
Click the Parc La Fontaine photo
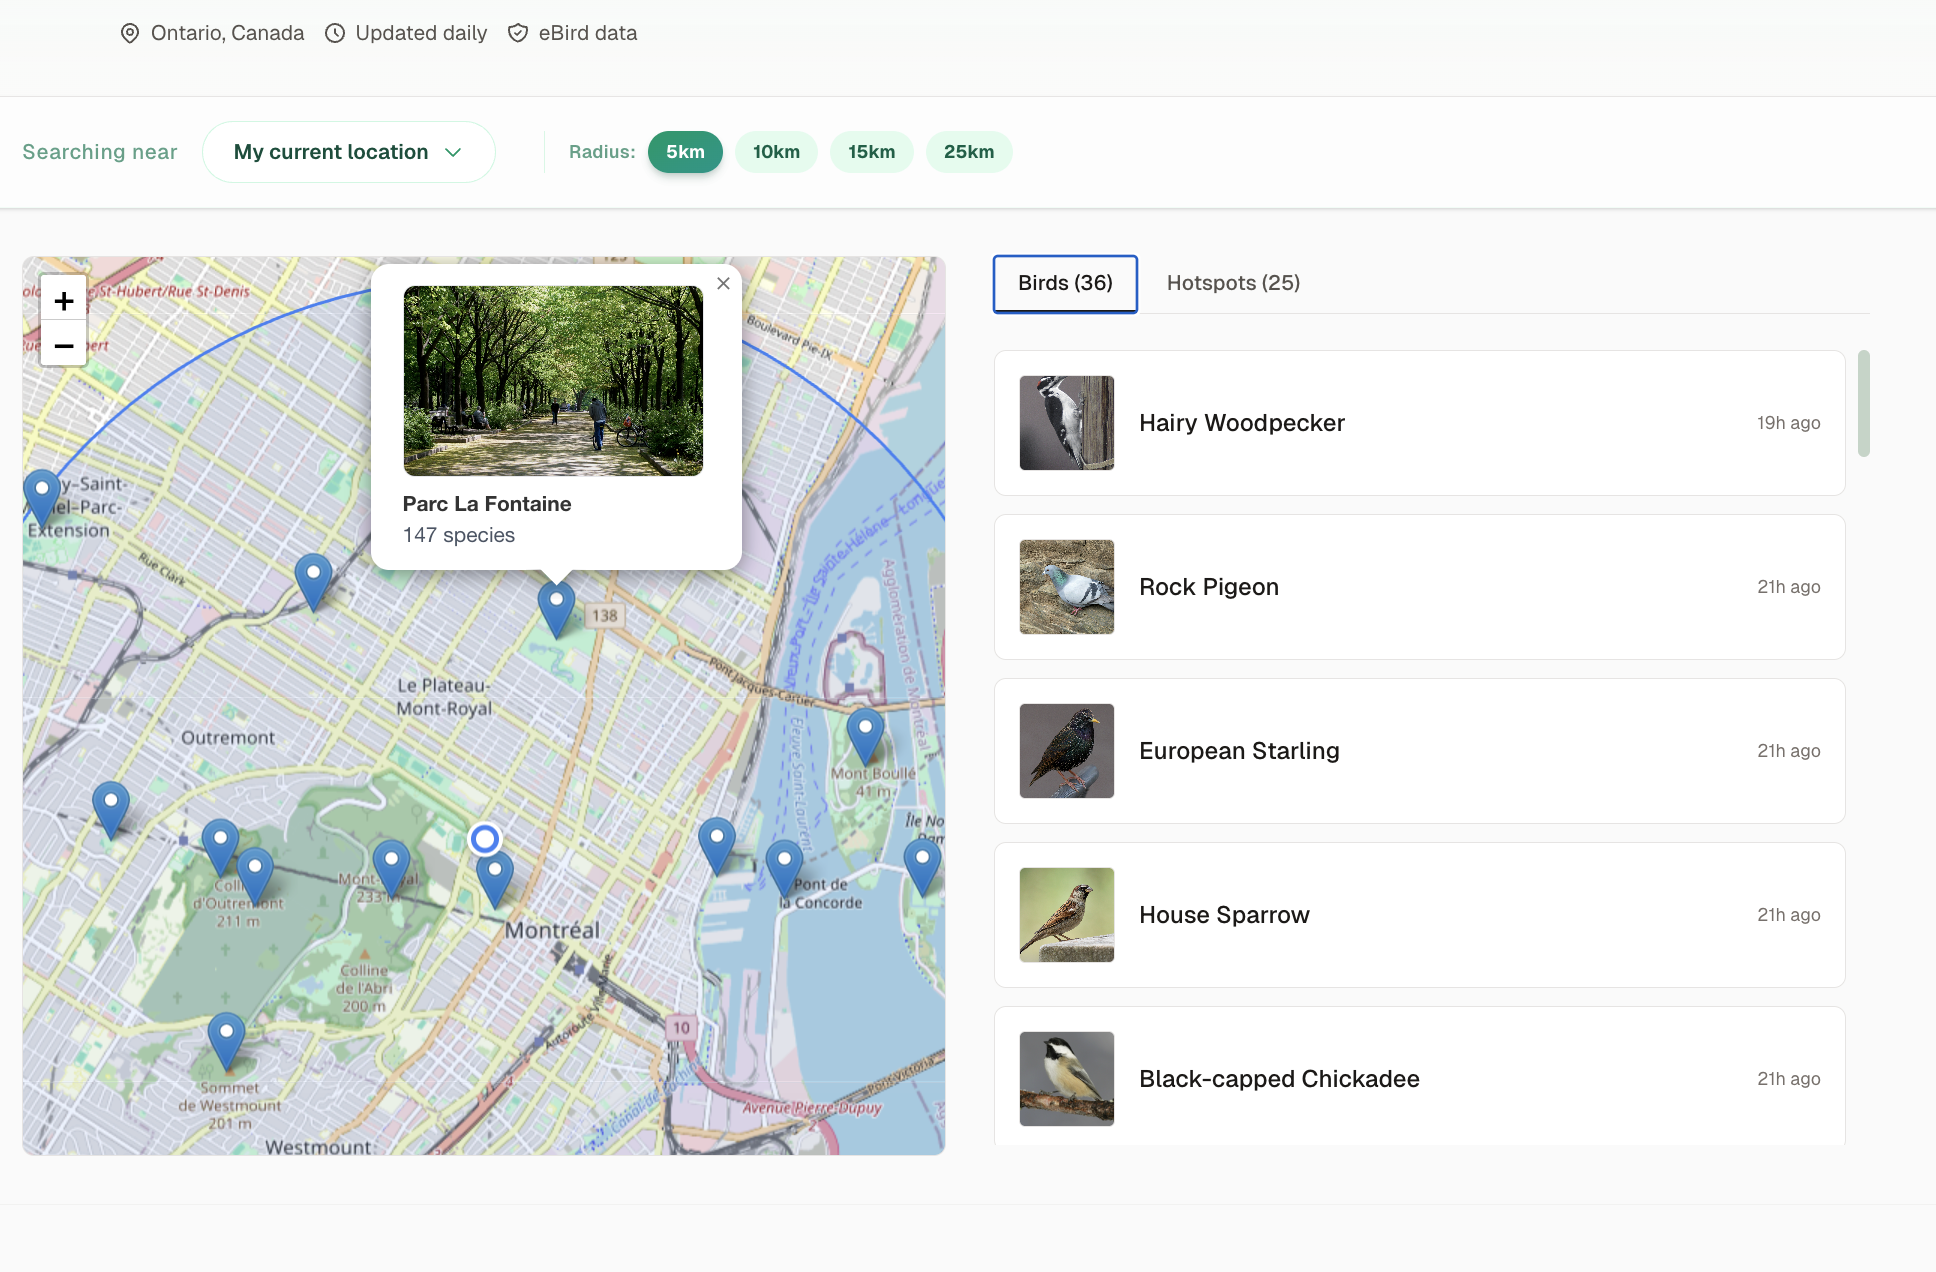(553, 381)
